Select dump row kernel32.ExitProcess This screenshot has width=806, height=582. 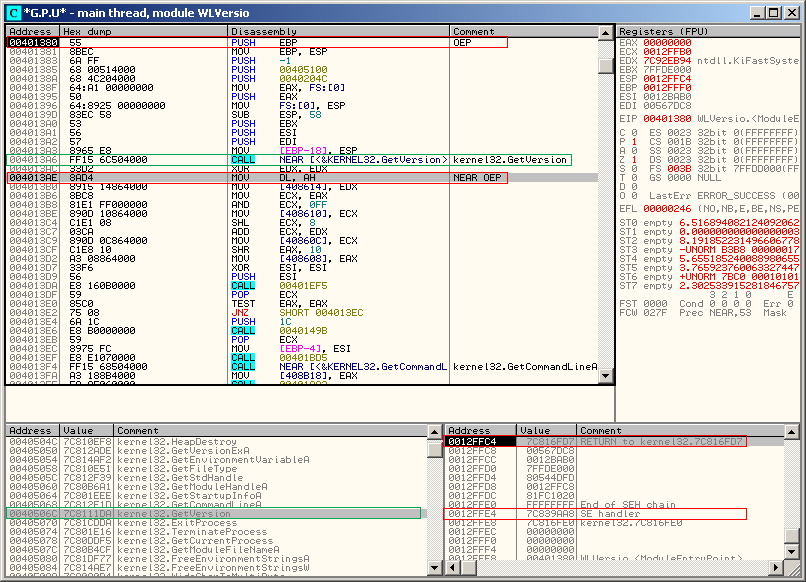217,522
